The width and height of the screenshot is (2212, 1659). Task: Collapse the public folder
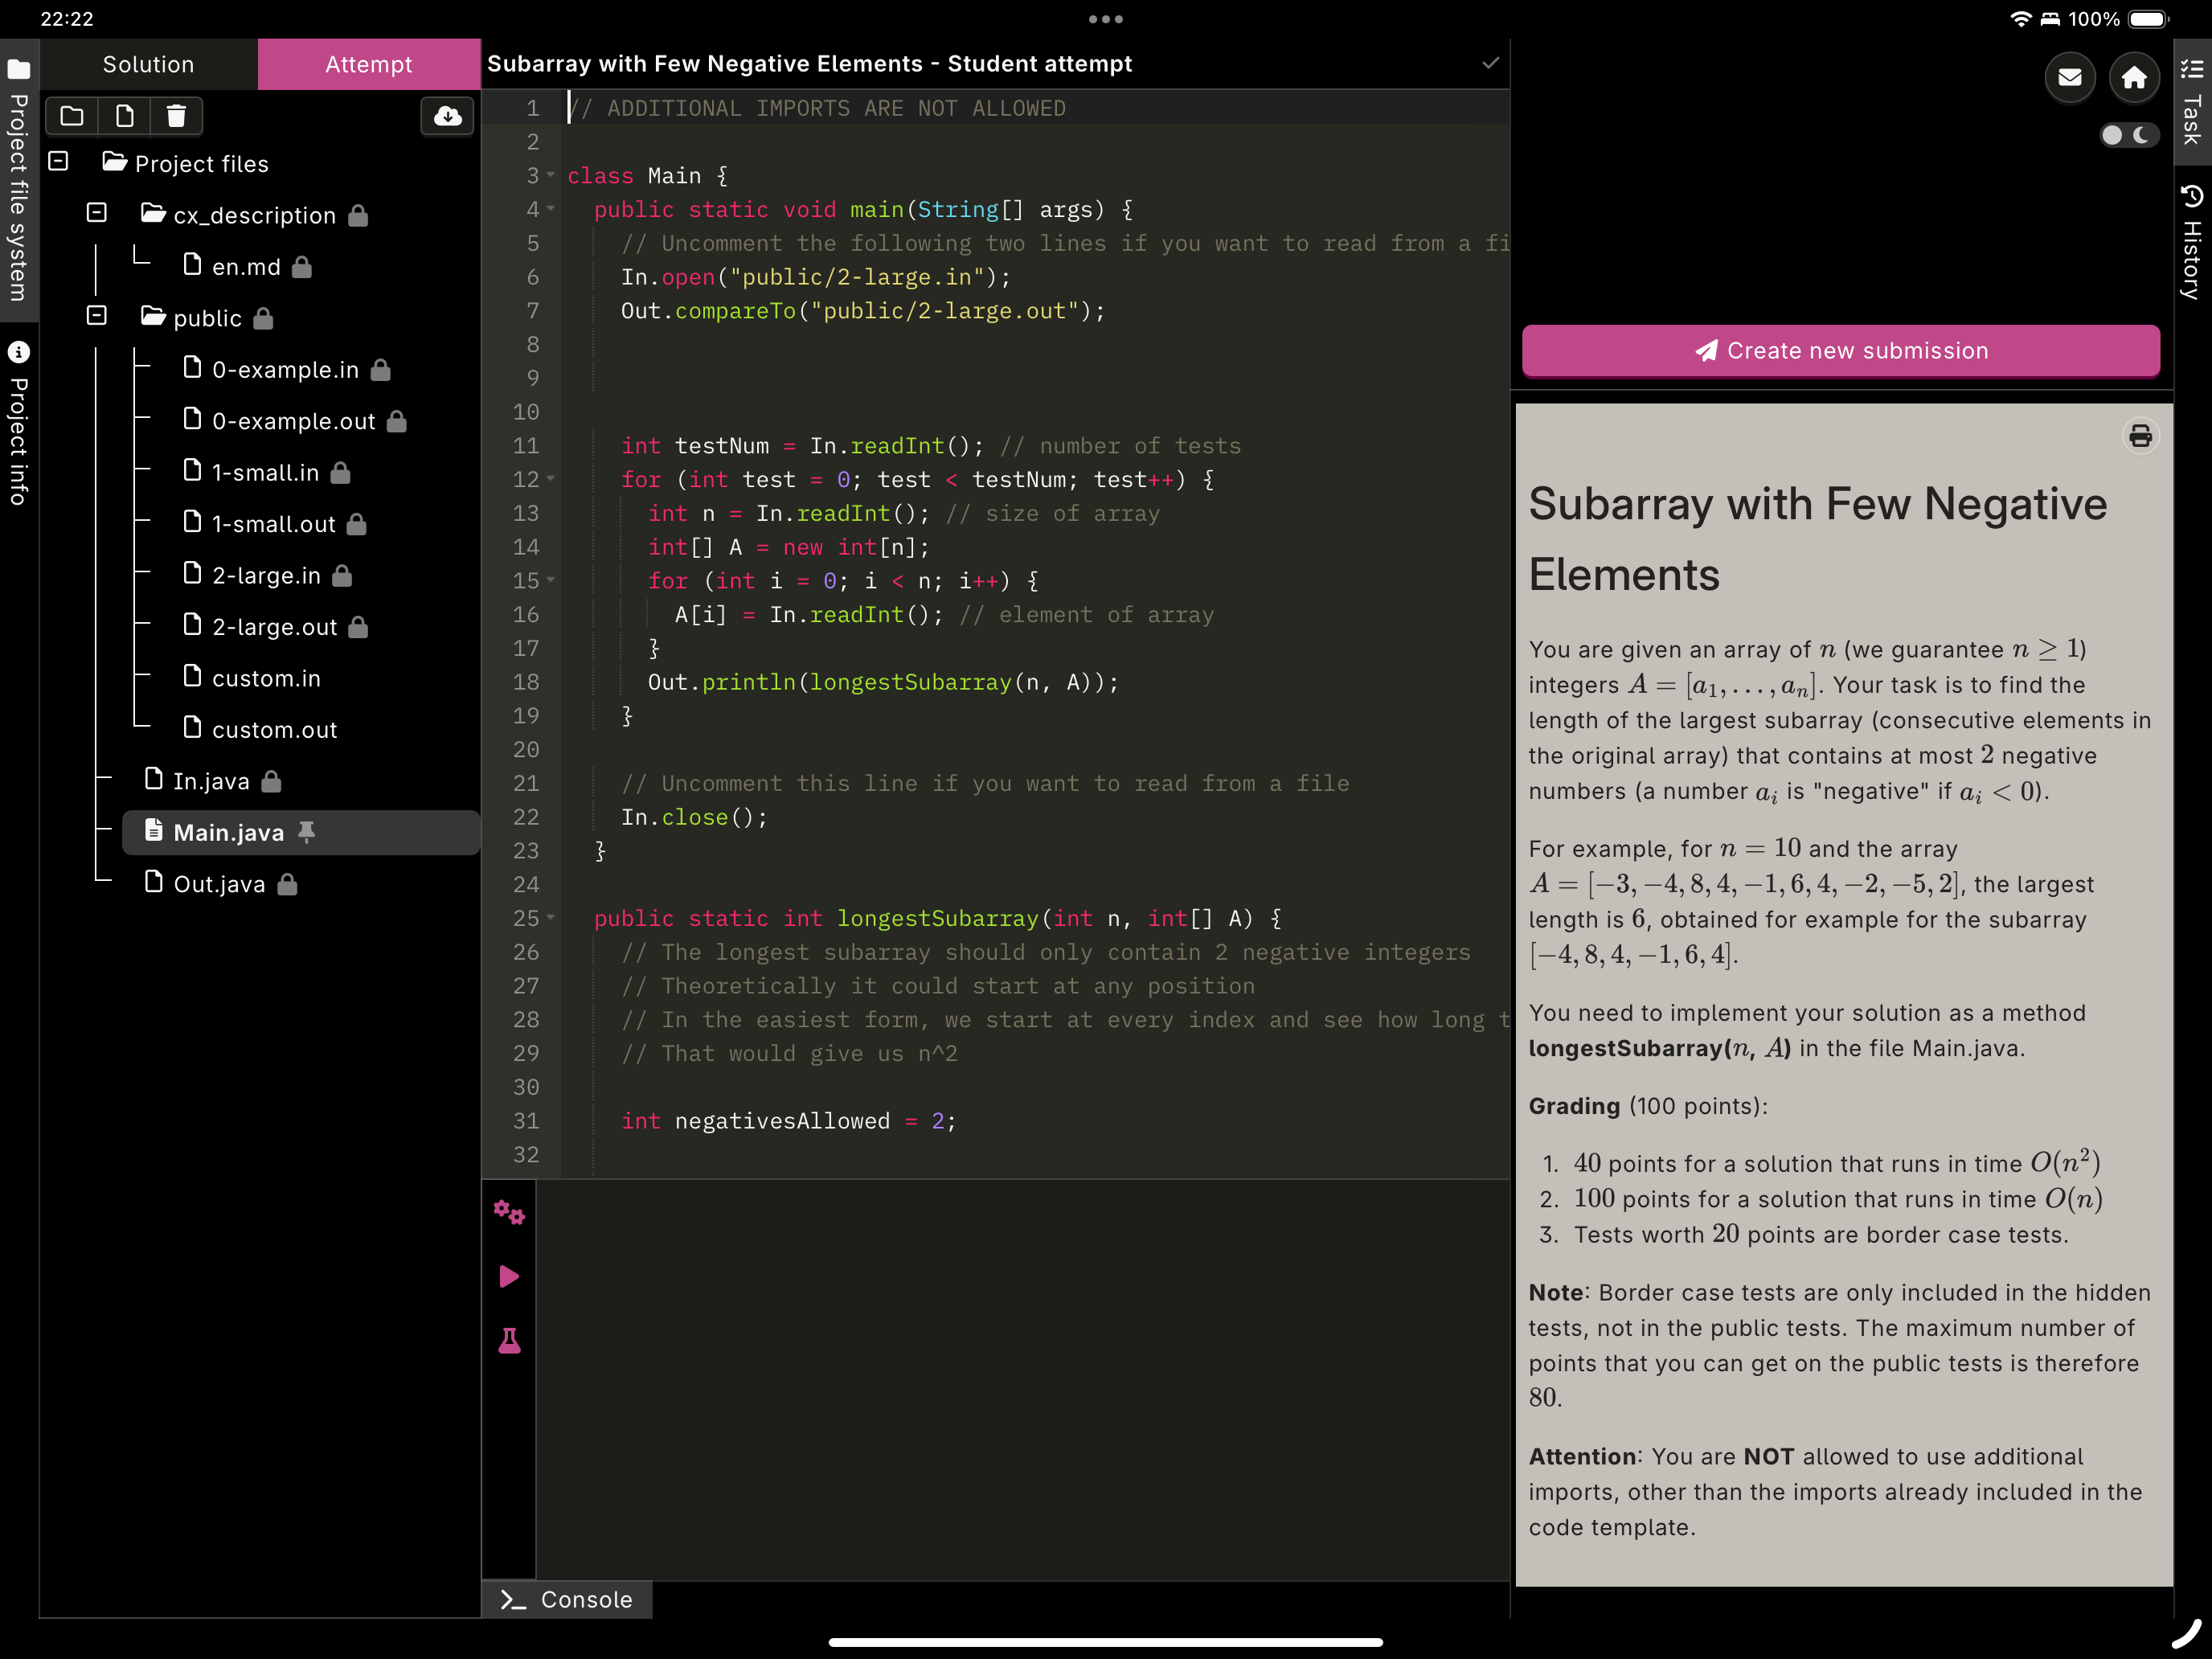pos(97,315)
